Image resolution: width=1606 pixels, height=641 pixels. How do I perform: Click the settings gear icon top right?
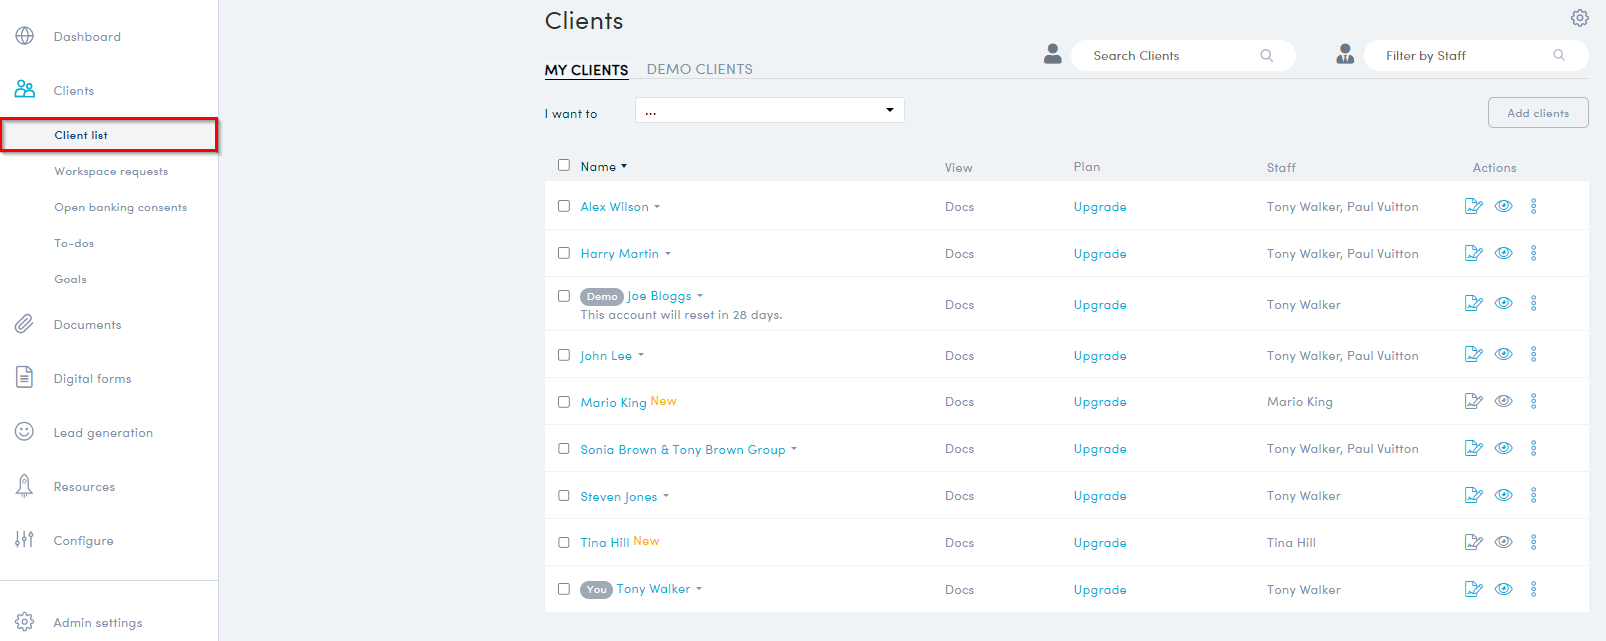pos(1579,18)
